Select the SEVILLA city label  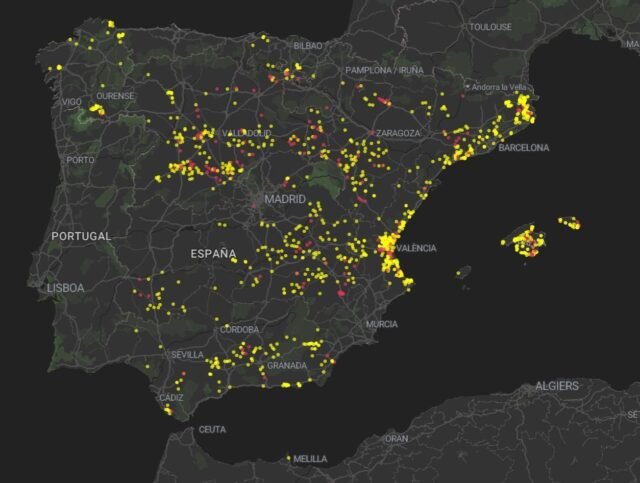(187, 354)
